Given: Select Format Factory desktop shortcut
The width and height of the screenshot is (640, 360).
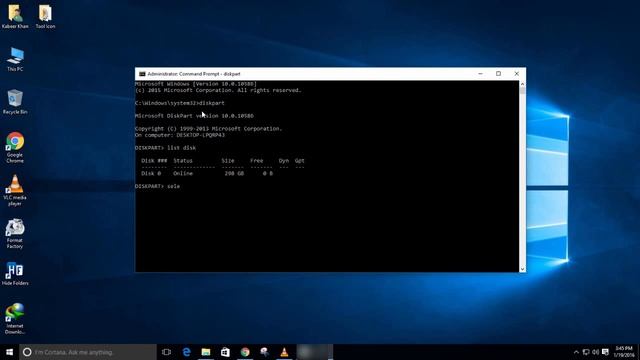Looking at the screenshot, I should 15,233.
